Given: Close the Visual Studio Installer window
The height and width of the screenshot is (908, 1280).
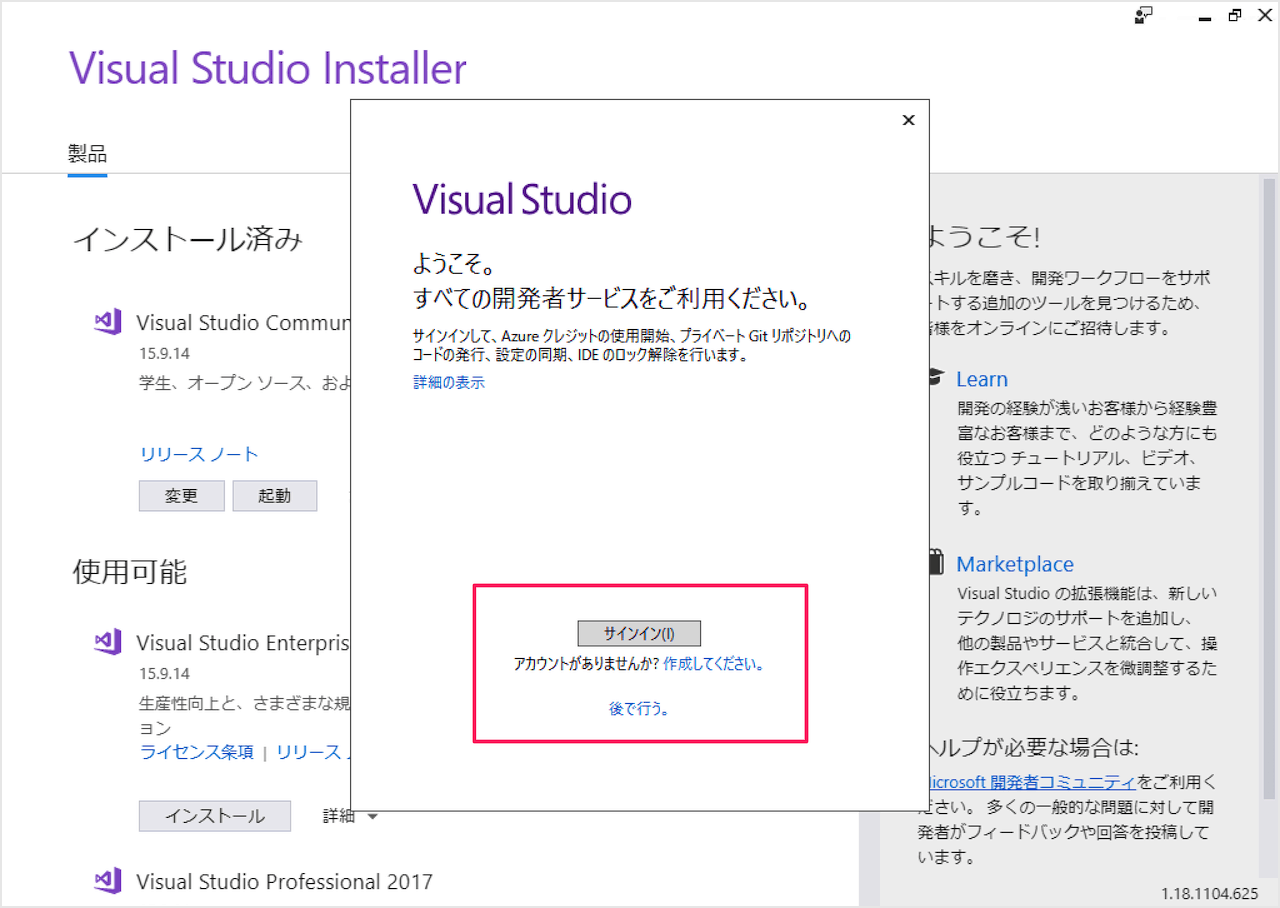Looking at the screenshot, I should pos(1263,15).
